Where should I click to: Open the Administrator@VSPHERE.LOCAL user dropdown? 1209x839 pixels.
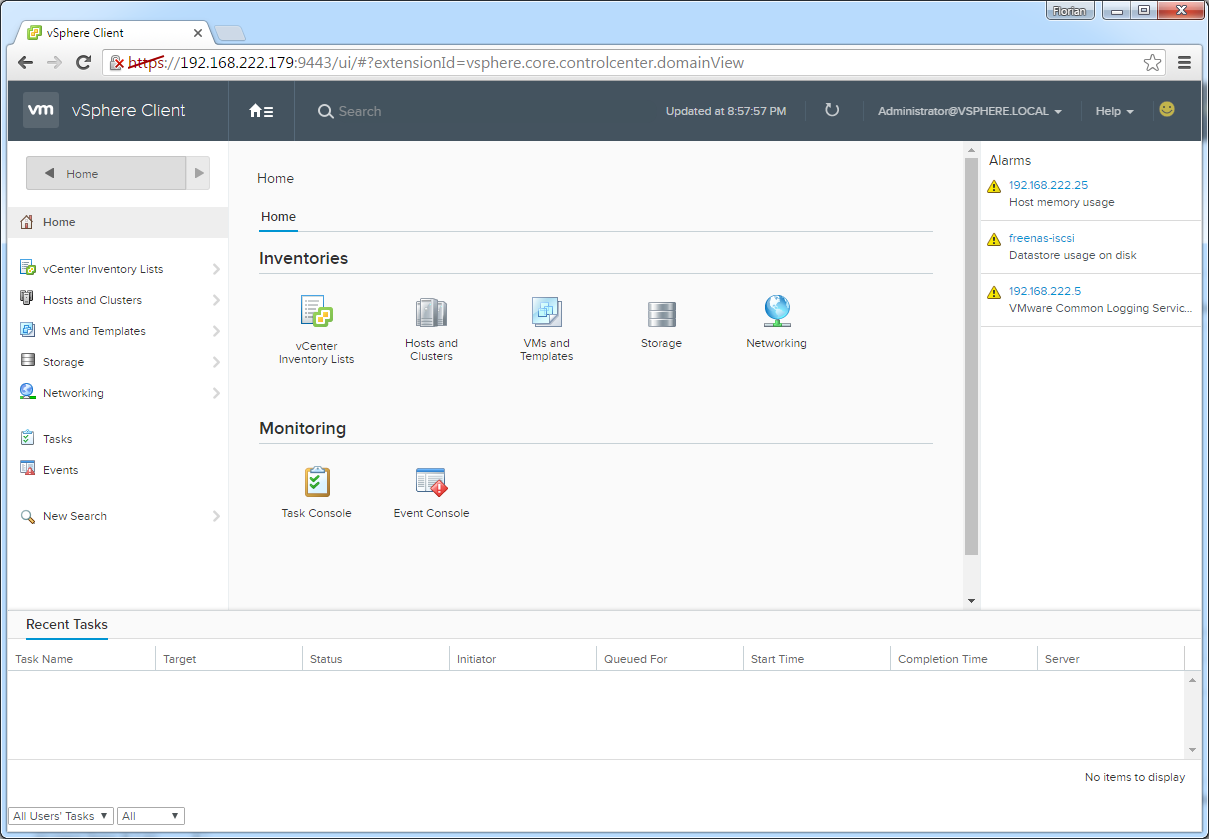coord(969,111)
